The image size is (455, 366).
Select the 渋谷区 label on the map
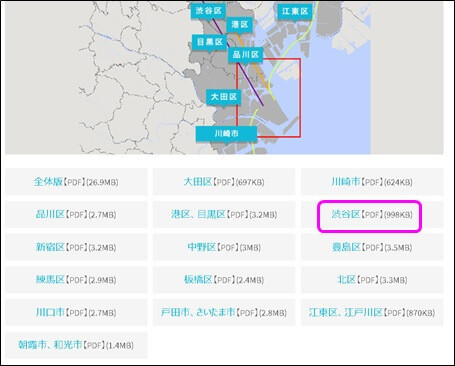208,11
